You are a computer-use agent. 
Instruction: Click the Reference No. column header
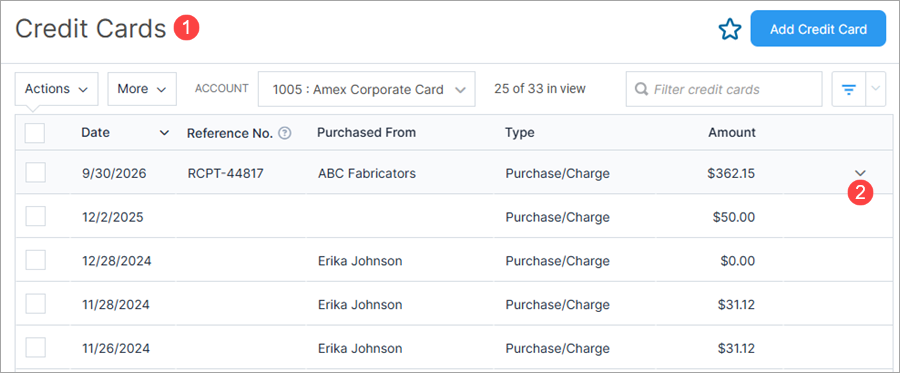click(x=230, y=133)
